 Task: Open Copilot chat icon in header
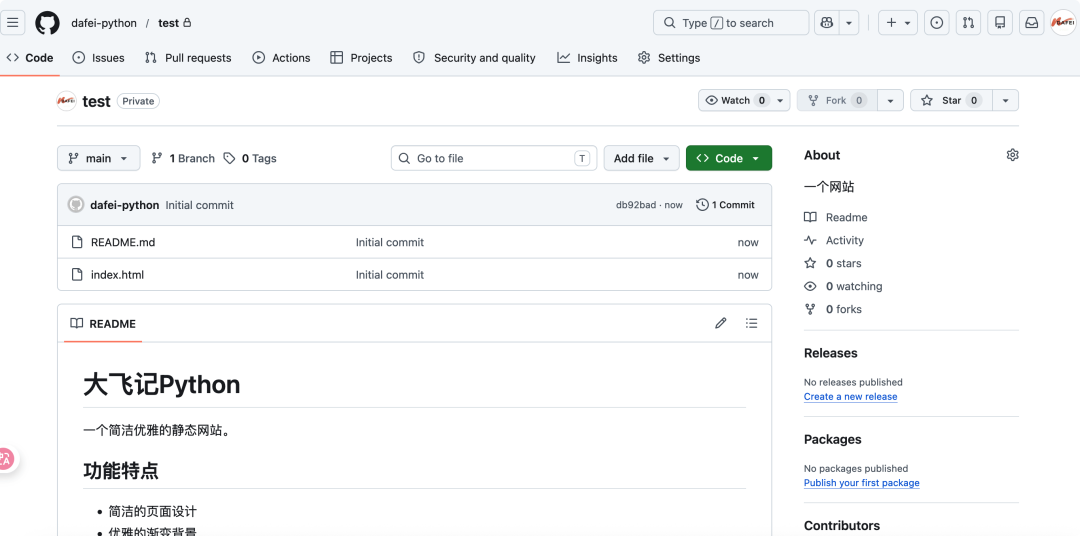827,23
